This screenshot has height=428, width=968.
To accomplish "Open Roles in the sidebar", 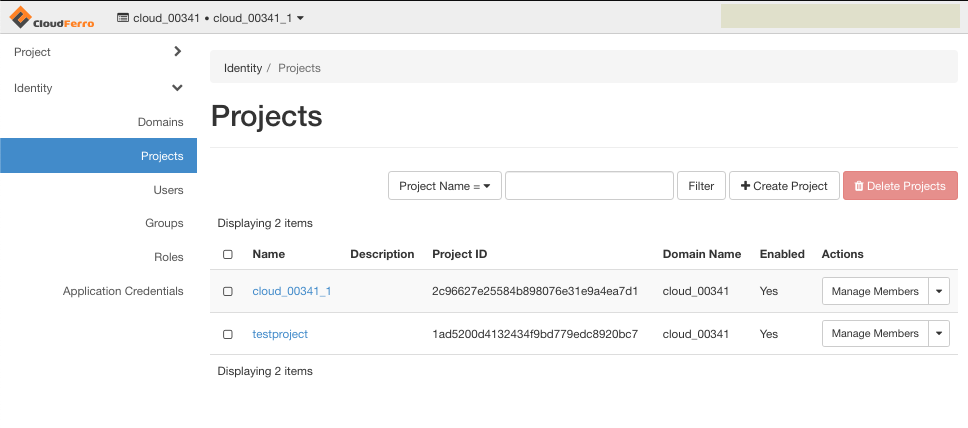I will [168, 257].
